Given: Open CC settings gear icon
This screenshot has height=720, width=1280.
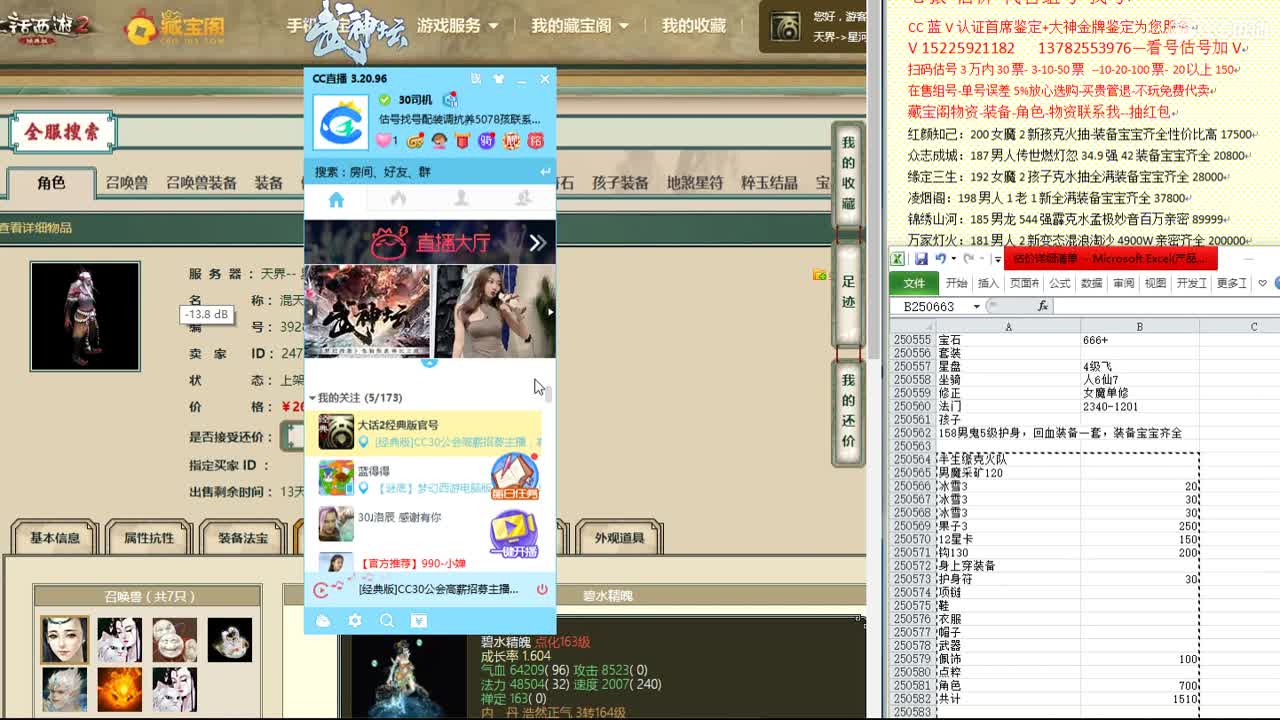Looking at the screenshot, I should coord(355,621).
